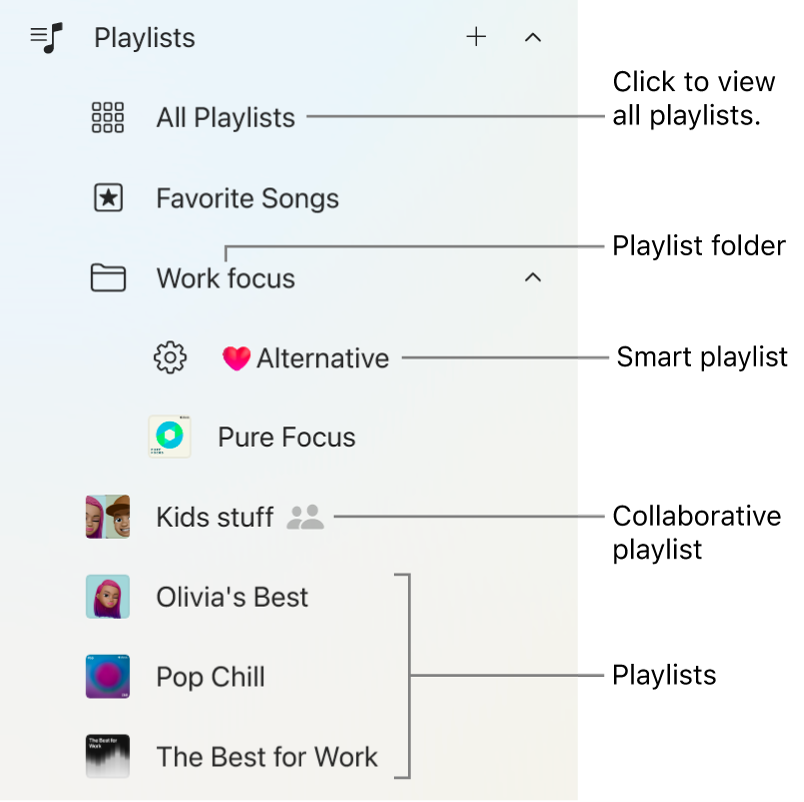The height and width of the screenshot is (802, 804).
Task: Select the Pop Chill playlist
Action: click(210, 676)
